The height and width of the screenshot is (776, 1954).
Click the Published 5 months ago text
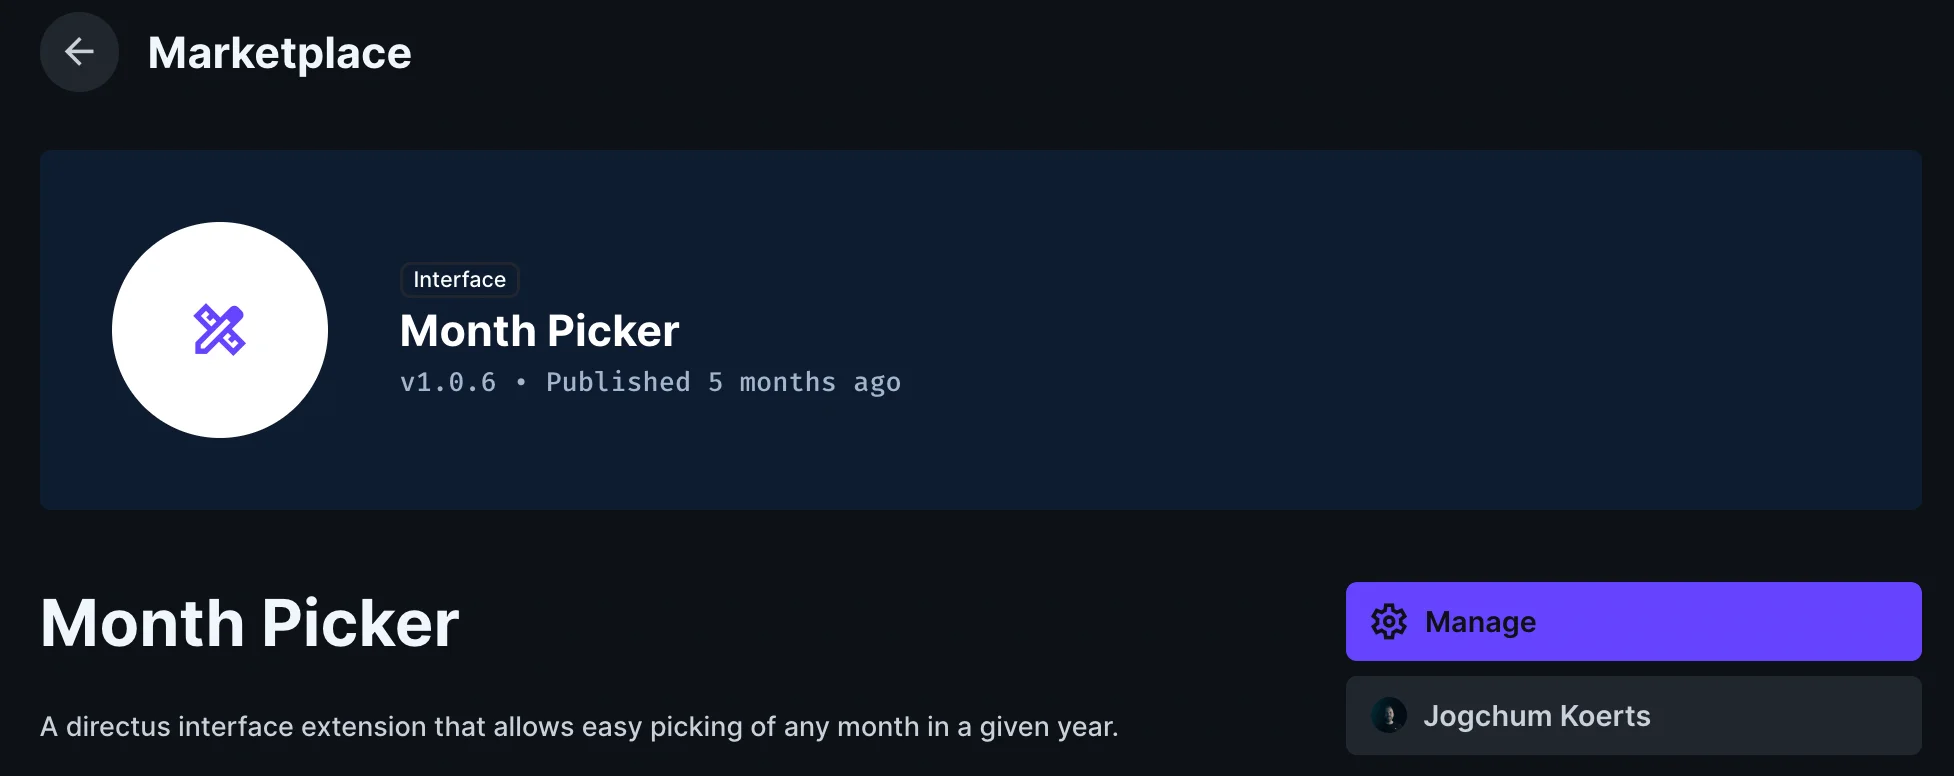[723, 382]
